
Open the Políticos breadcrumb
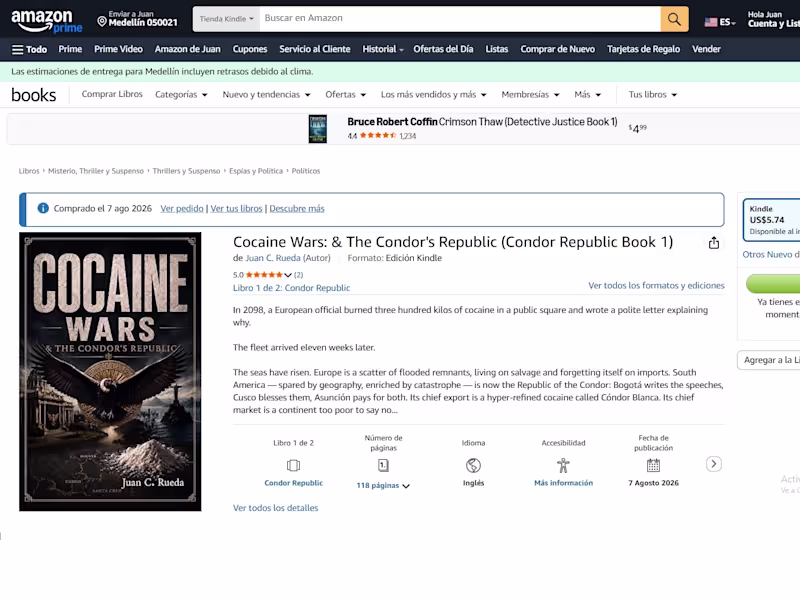click(306, 171)
